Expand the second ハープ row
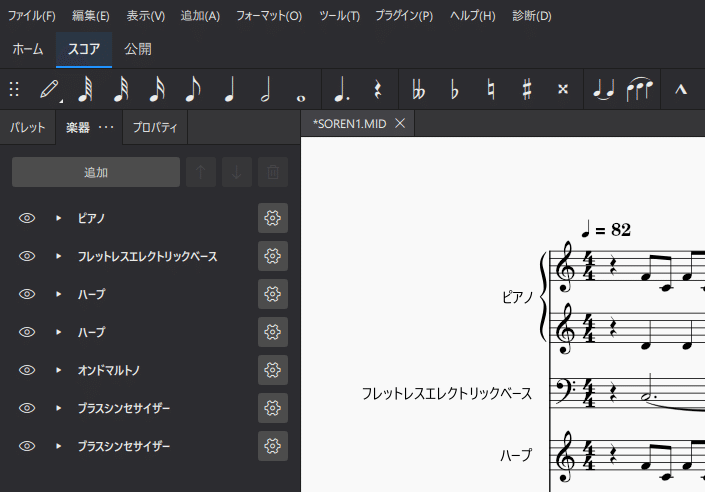The width and height of the screenshot is (705, 492). click(x=58, y=332)
